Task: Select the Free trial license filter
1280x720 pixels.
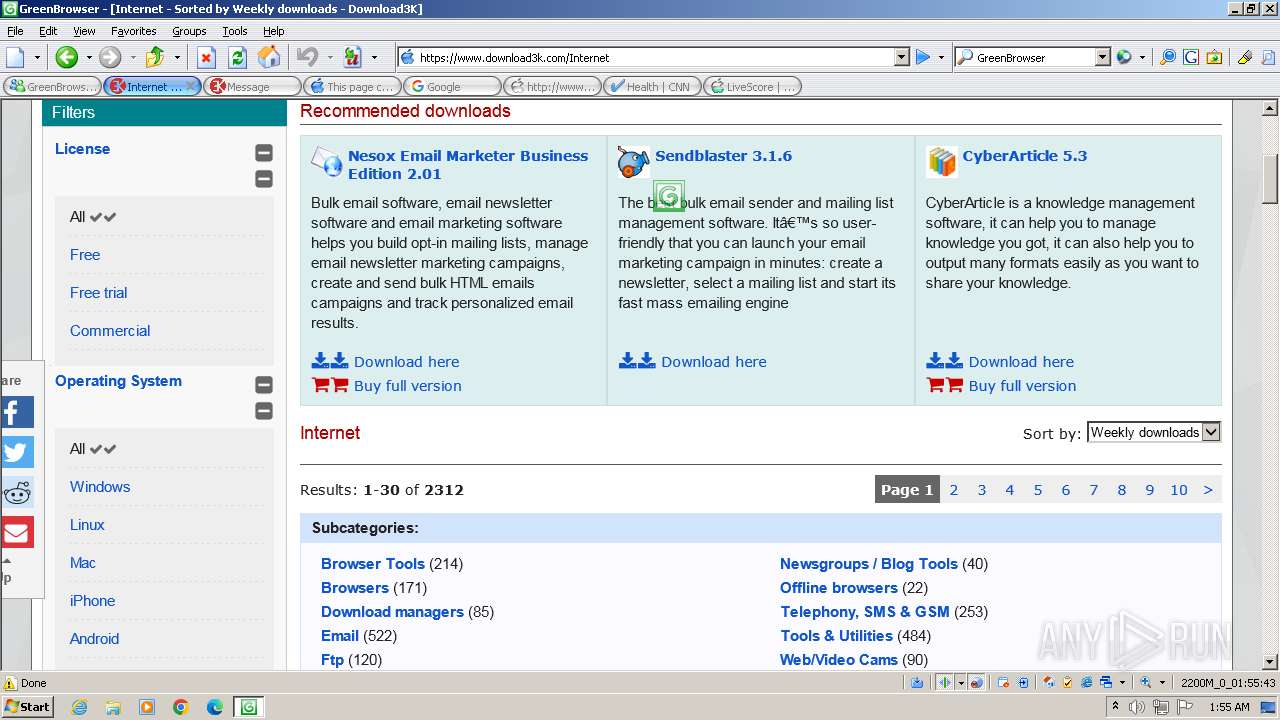Action: pyautogui.click(x=98, y=293)
